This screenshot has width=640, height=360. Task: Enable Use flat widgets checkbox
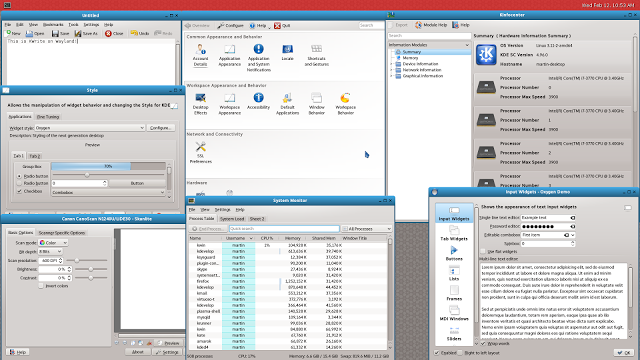tap(483, 251)
